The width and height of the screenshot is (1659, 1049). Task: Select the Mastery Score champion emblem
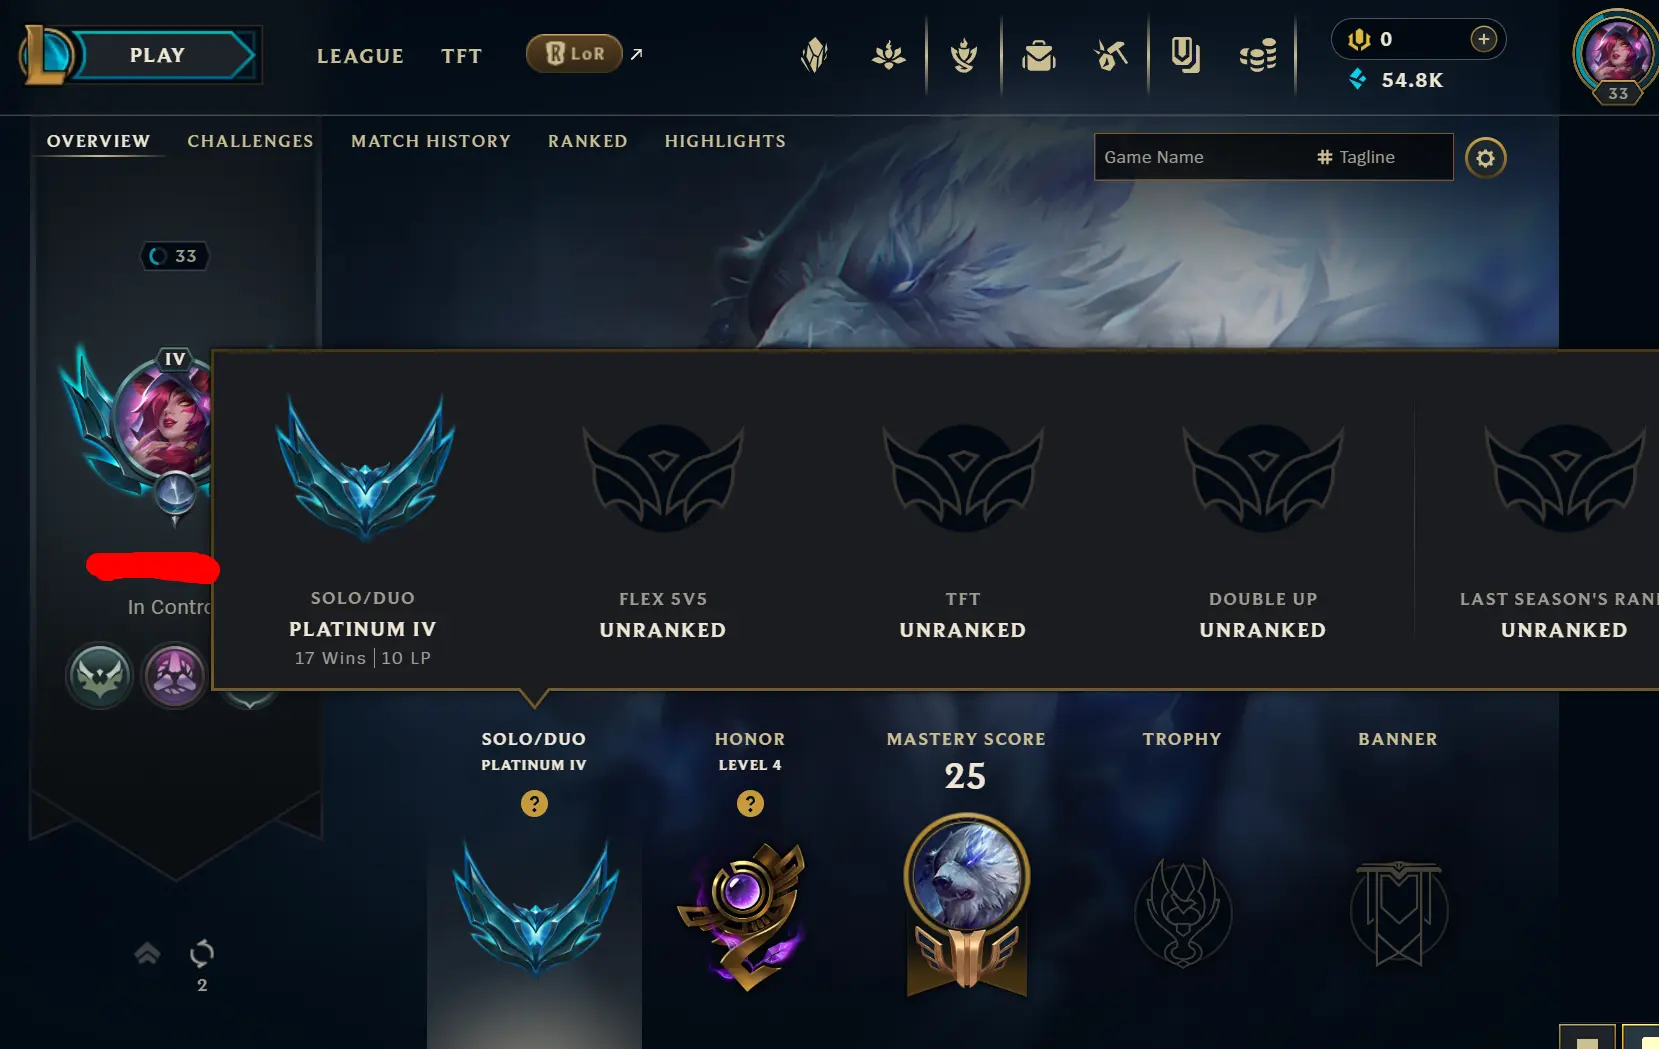966,905
